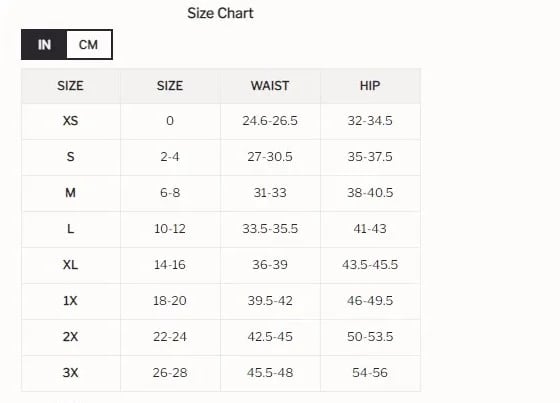The width and height of the screenshot is (560, 403).
Task: Click the first SIZE column header
Action: point(70,86)
